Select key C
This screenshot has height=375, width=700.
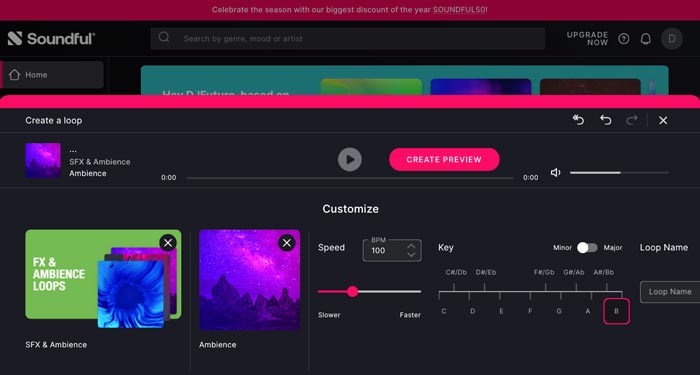pos(444,311)
